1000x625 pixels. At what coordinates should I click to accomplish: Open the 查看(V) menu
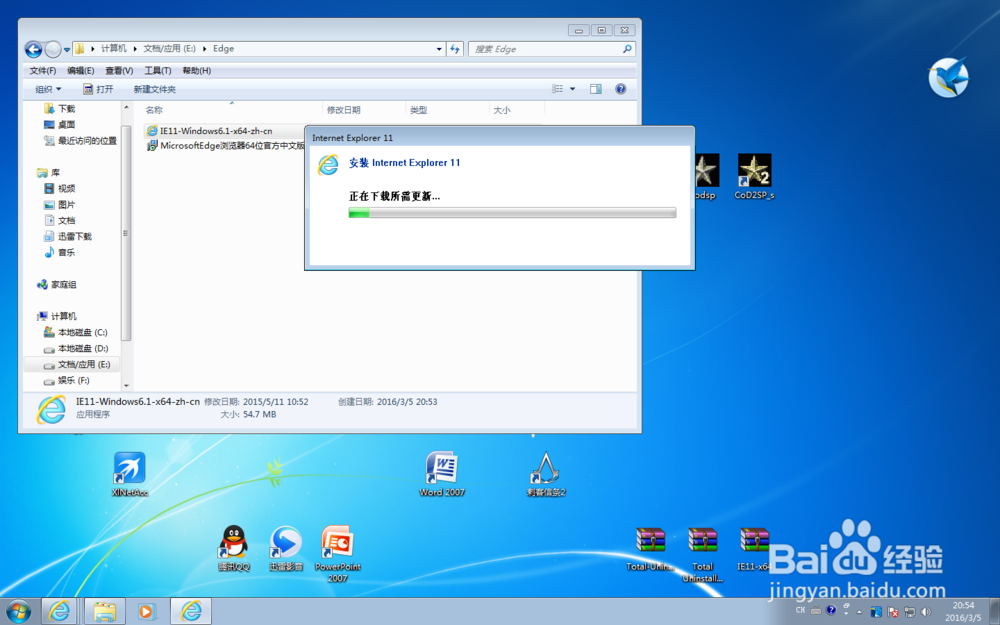[119, 71]
